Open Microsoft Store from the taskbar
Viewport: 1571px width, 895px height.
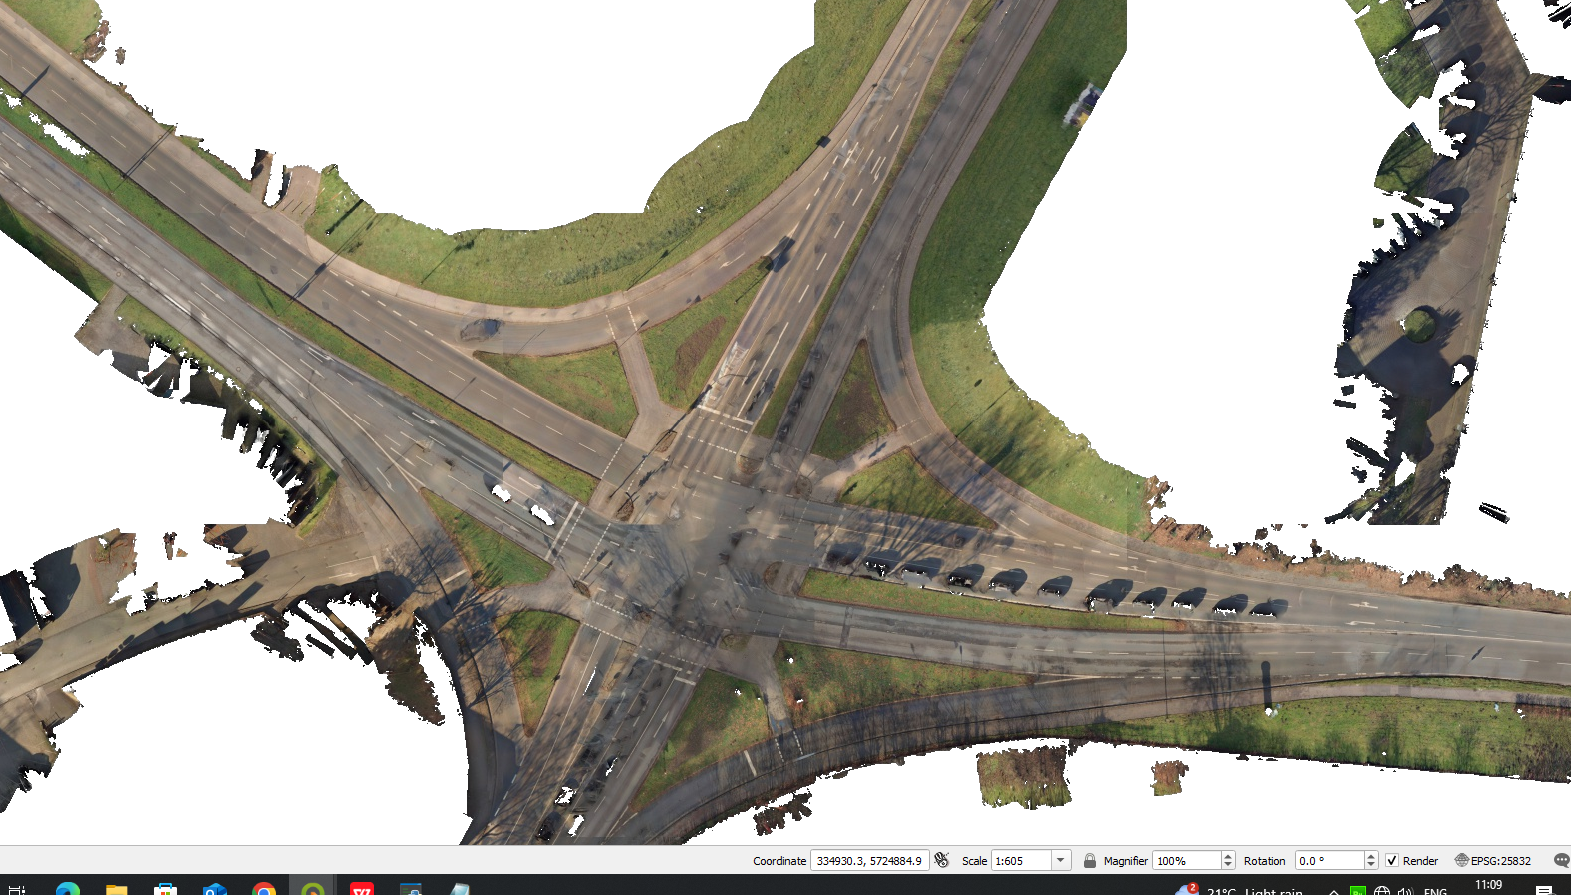point(165,889)
